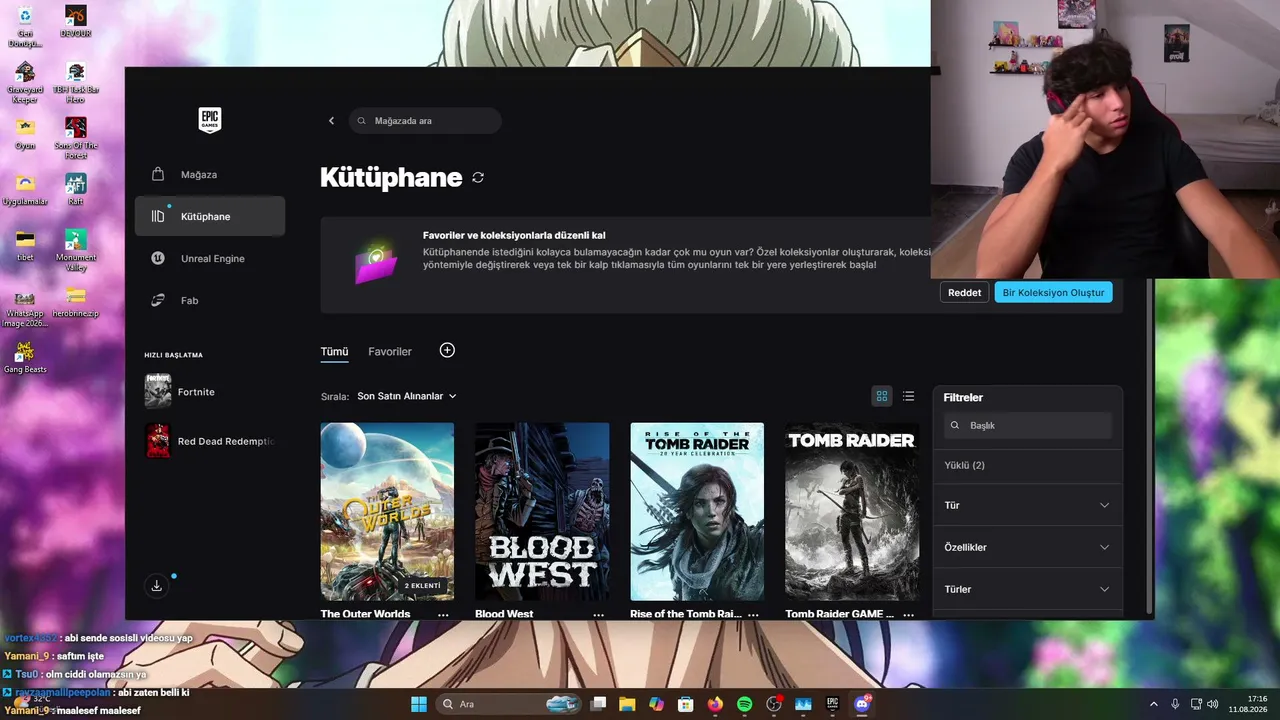Open Task View from the taskbar
Viewport: 1280px width, 720px height.
point(598,704)
